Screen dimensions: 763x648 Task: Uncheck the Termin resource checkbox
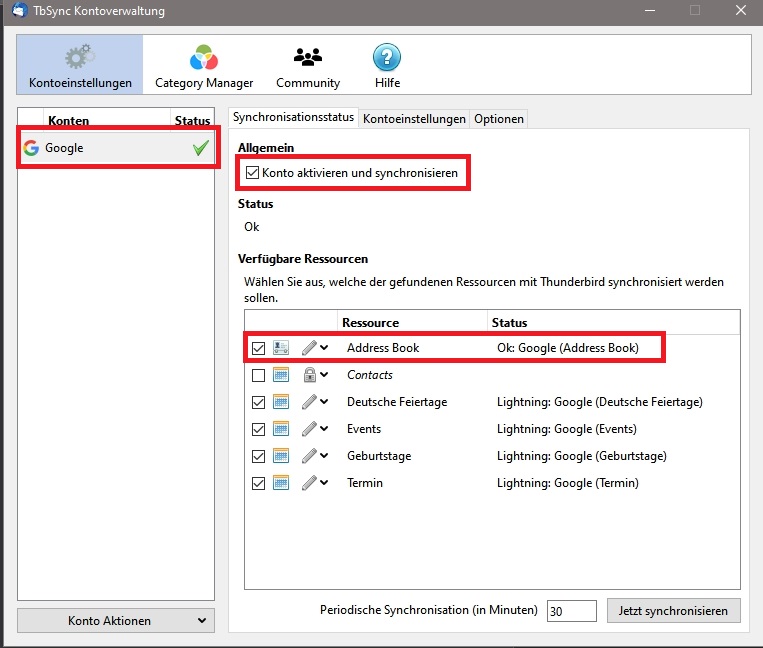258,484
